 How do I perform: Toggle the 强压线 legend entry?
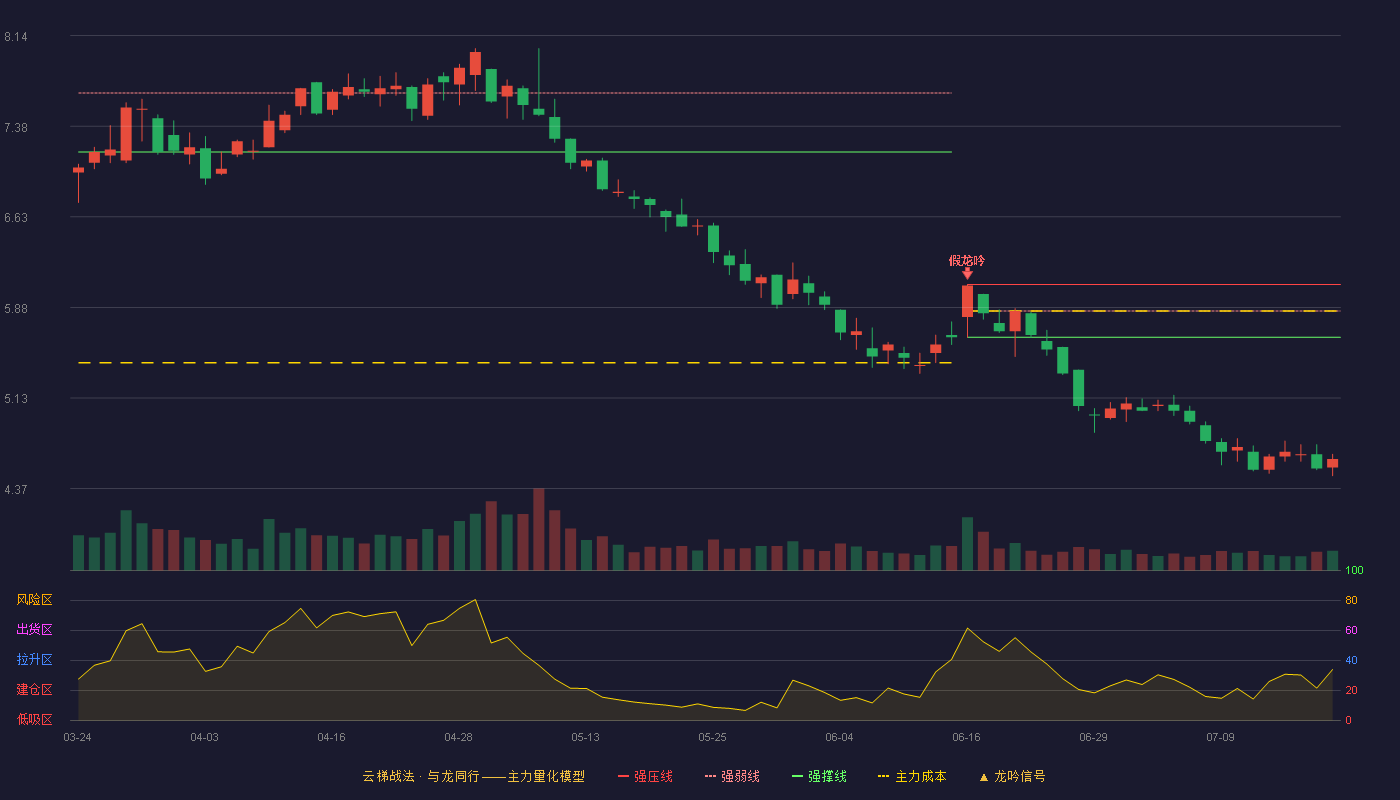(x=645, y=776)
